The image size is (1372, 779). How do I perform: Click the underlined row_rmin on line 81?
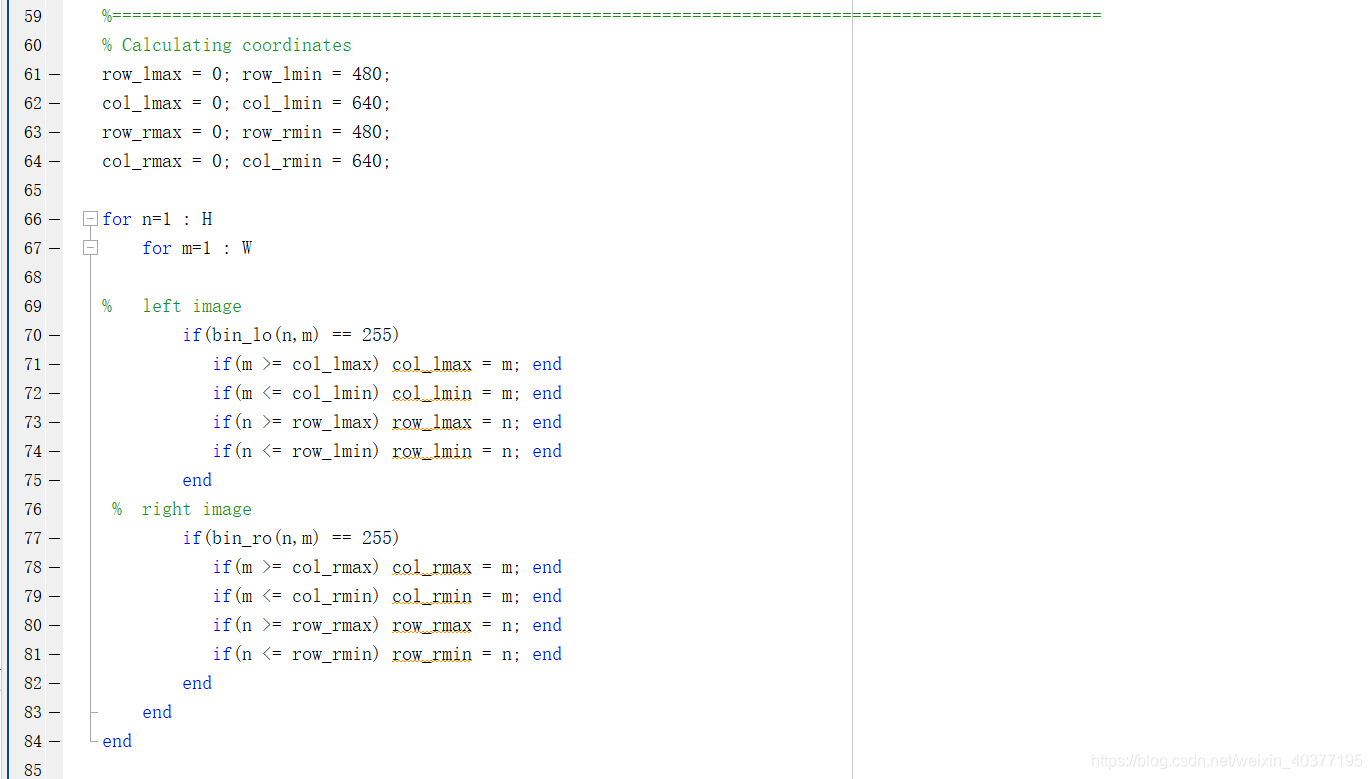point(432,654)
